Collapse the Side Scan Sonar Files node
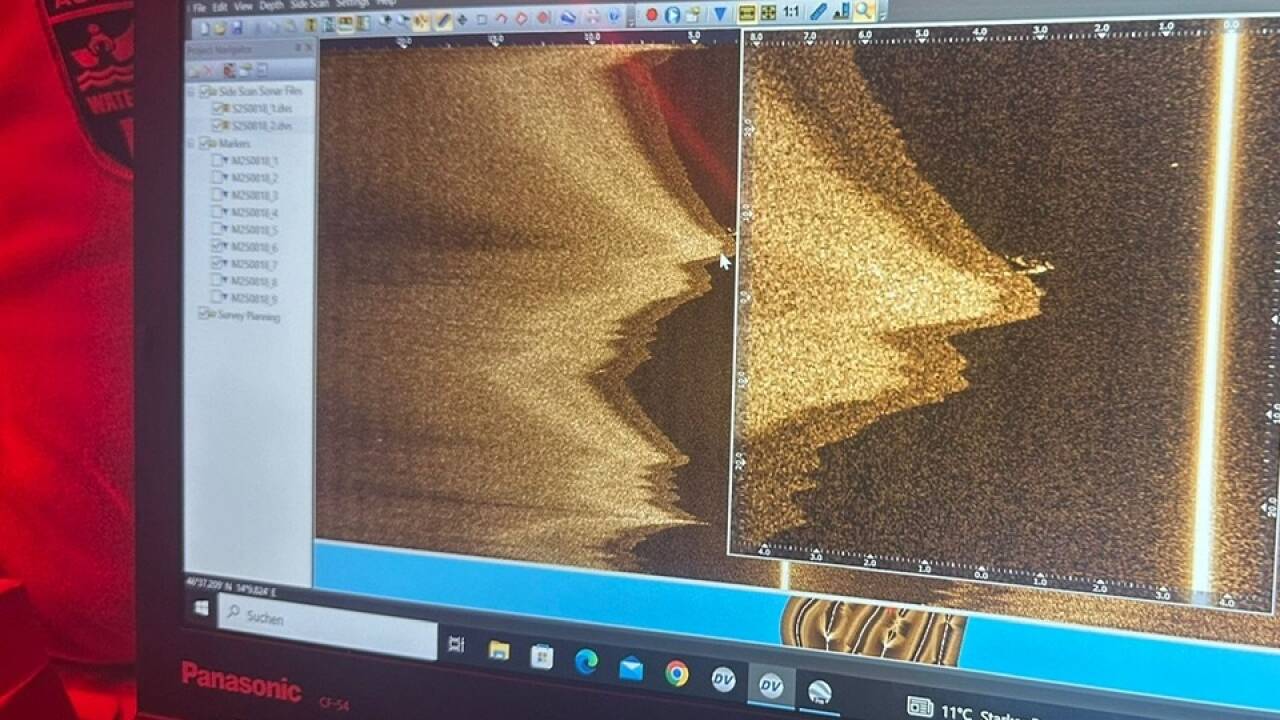The width and height of the screenshot is (1280, 720). pos(192,91)
